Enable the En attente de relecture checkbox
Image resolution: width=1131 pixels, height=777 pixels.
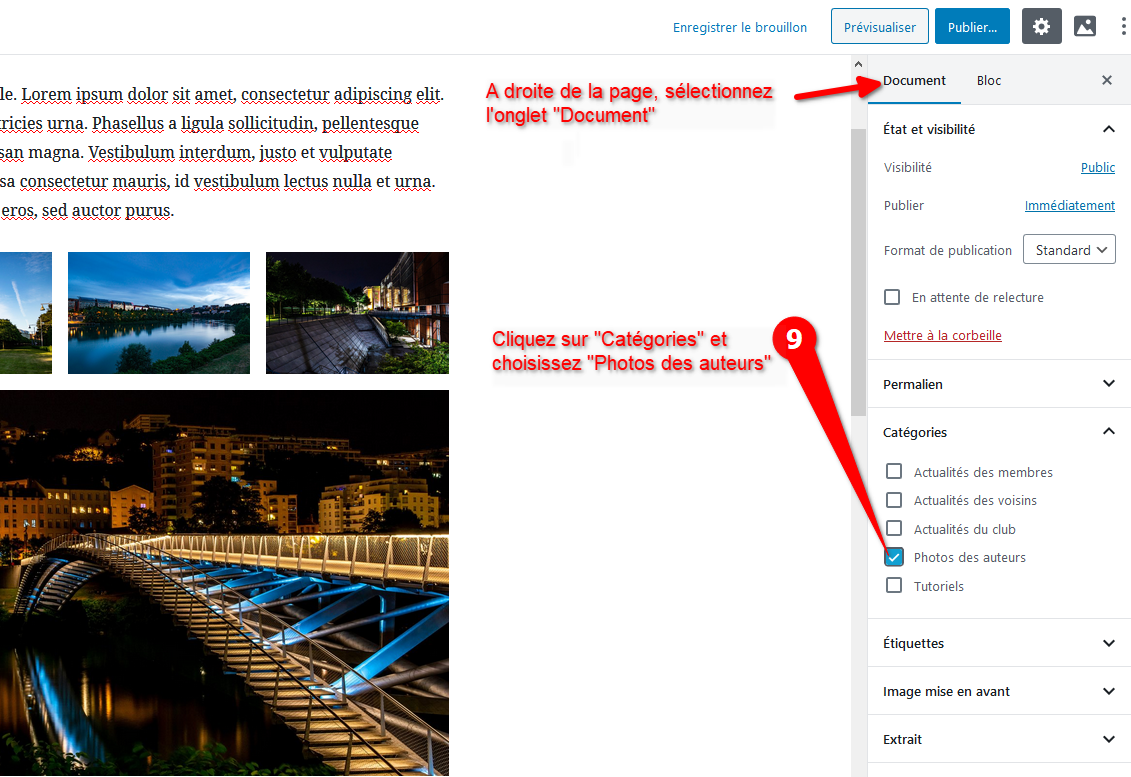892,297
